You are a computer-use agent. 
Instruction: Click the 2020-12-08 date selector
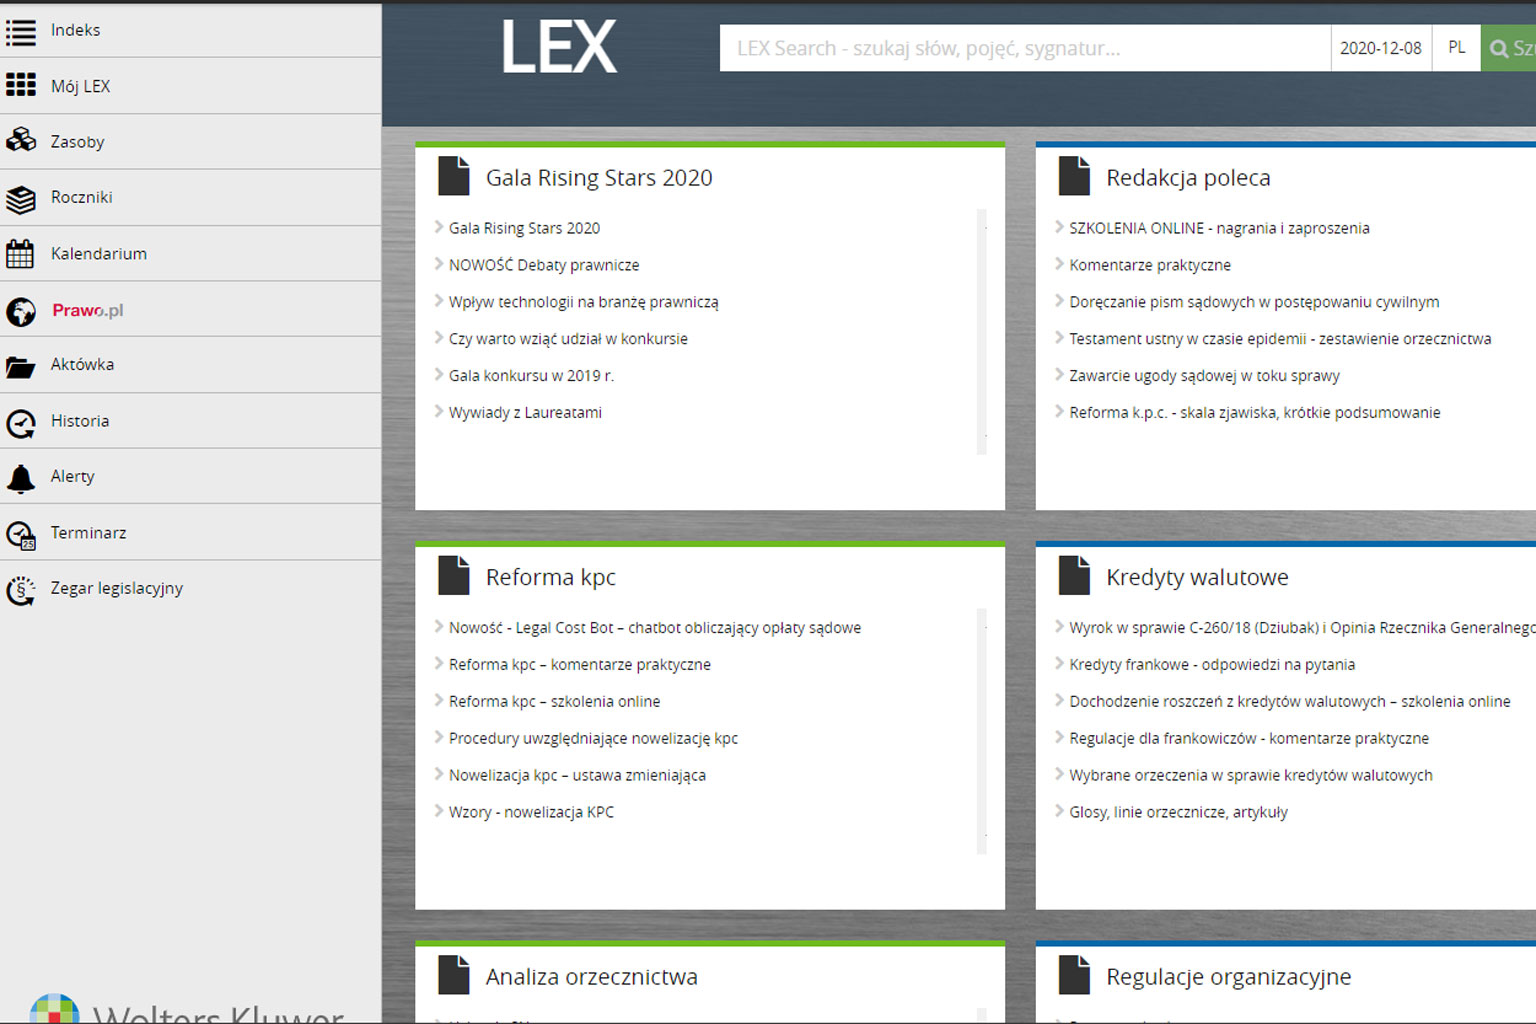(1380, 48)
